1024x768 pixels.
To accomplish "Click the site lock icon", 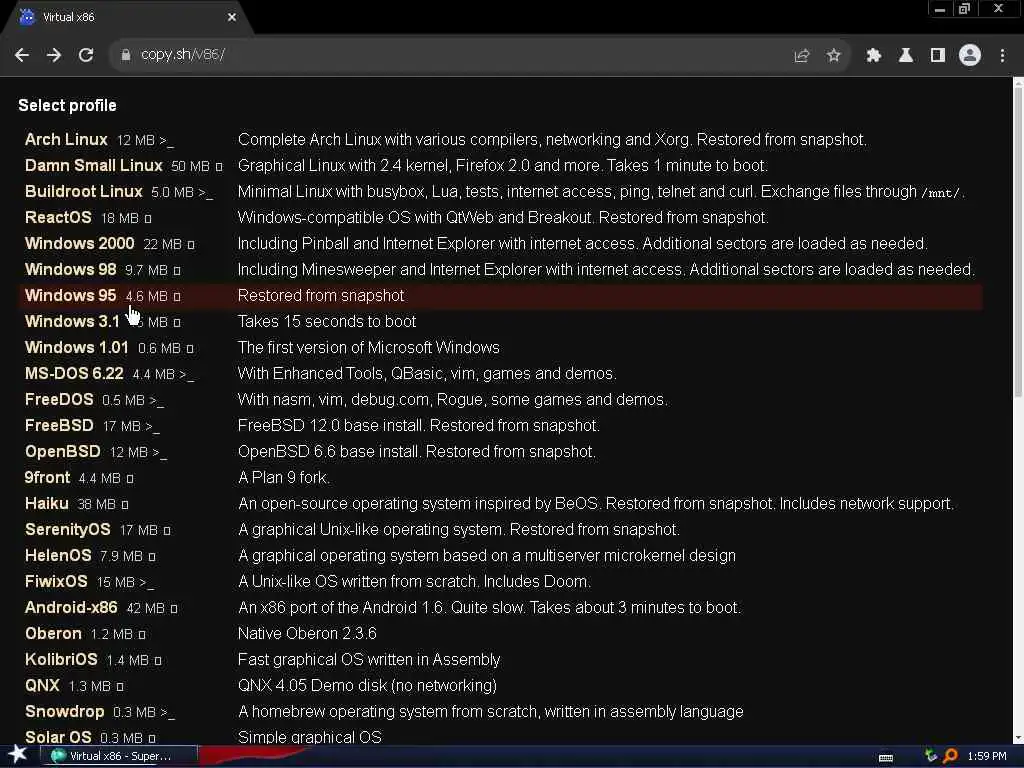I will coord(125,56).
